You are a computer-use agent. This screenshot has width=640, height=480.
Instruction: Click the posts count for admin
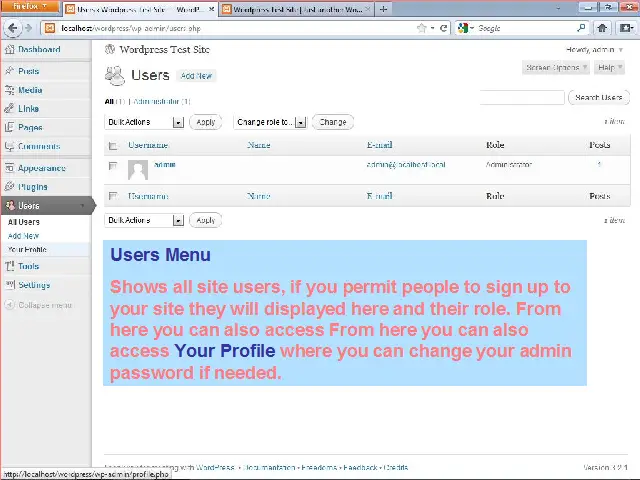[x=599, y=164]
